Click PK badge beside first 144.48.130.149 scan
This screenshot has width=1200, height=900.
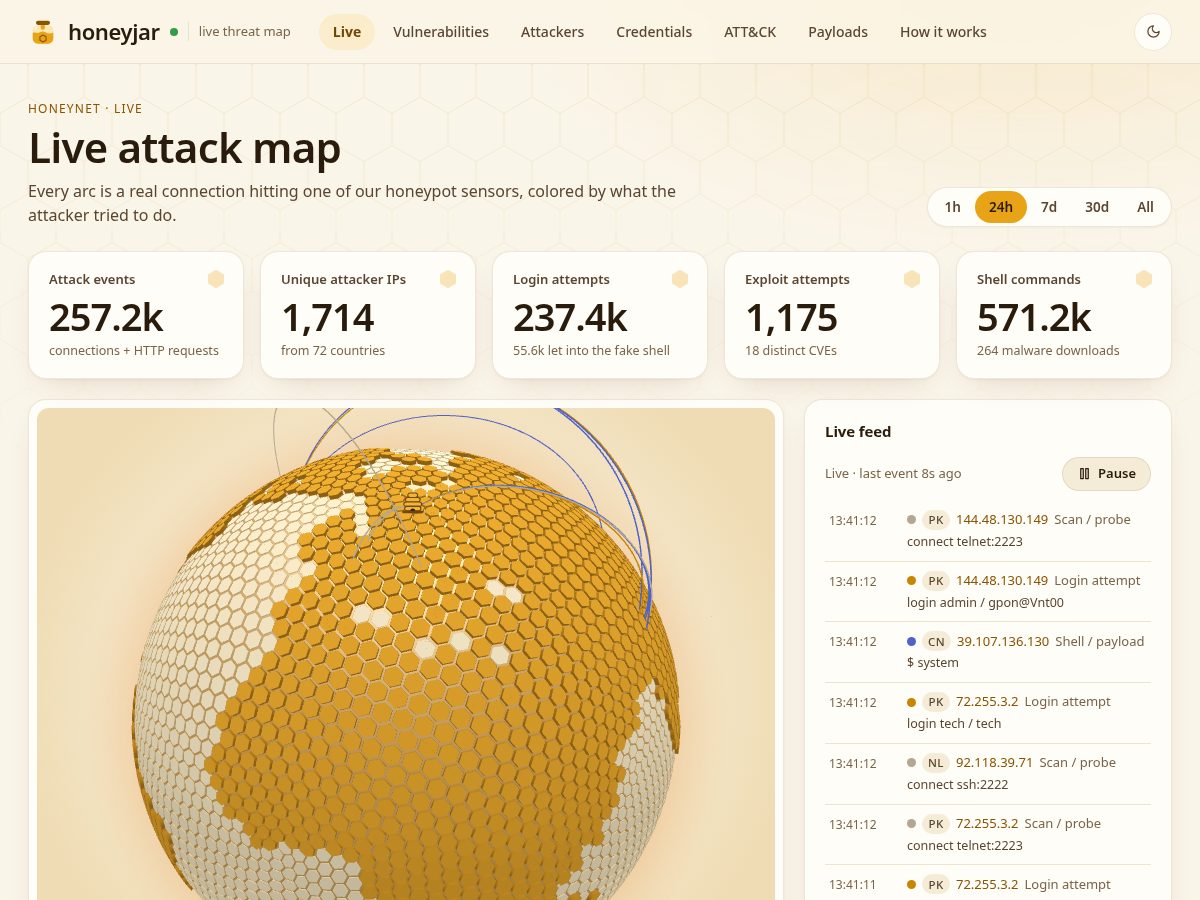pos(935,520)
